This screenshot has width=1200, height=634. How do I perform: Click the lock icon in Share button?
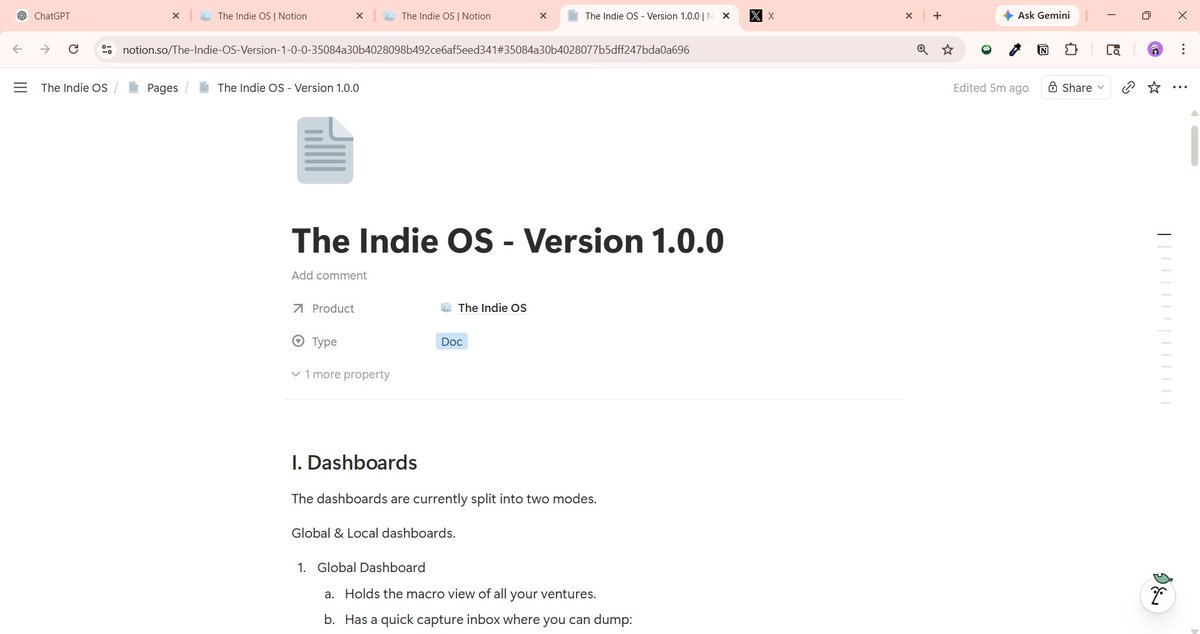point(1053,88)
